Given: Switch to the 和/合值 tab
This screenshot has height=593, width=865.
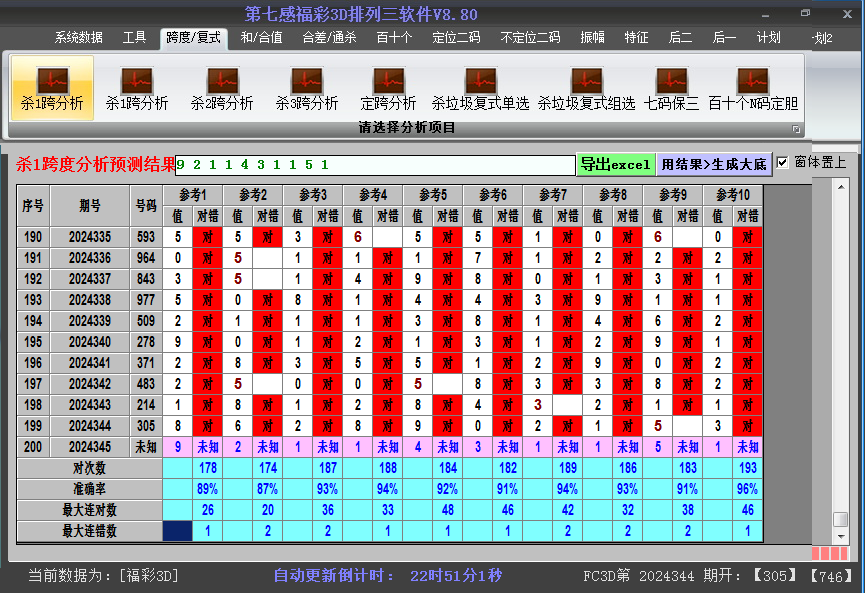Looking at the screenshot, I should coord(262,38).
